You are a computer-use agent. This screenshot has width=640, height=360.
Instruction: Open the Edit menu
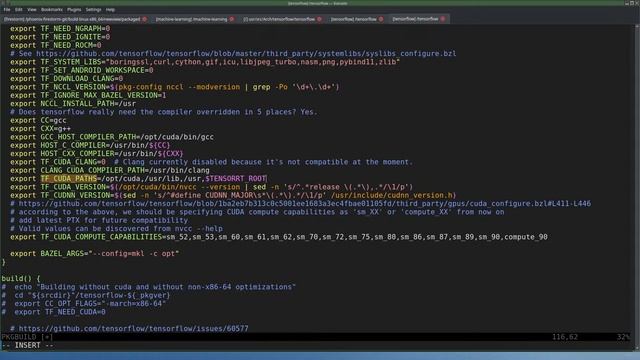coord(19,9)
